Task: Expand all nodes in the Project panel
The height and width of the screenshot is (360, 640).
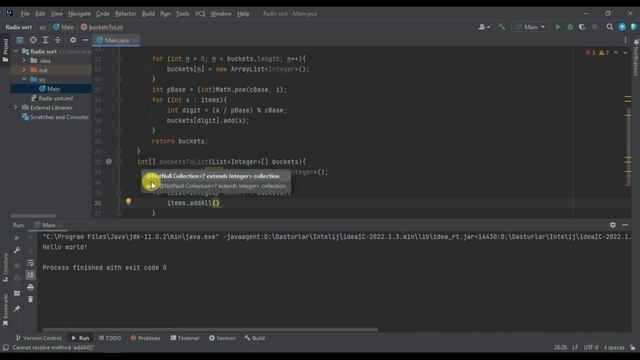Action: pos(45,40)
